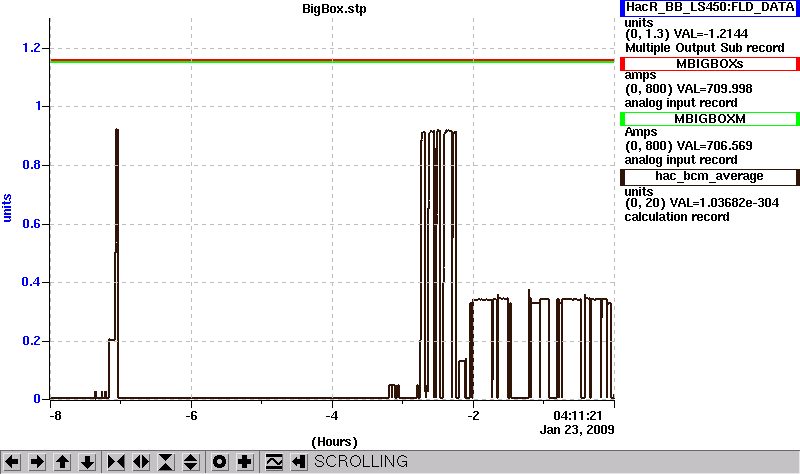Image resolution: width=800 pixels, height=474 pixels.
Task: Zoom in horizontally with inward triangles icon
Action: point(116,462)
